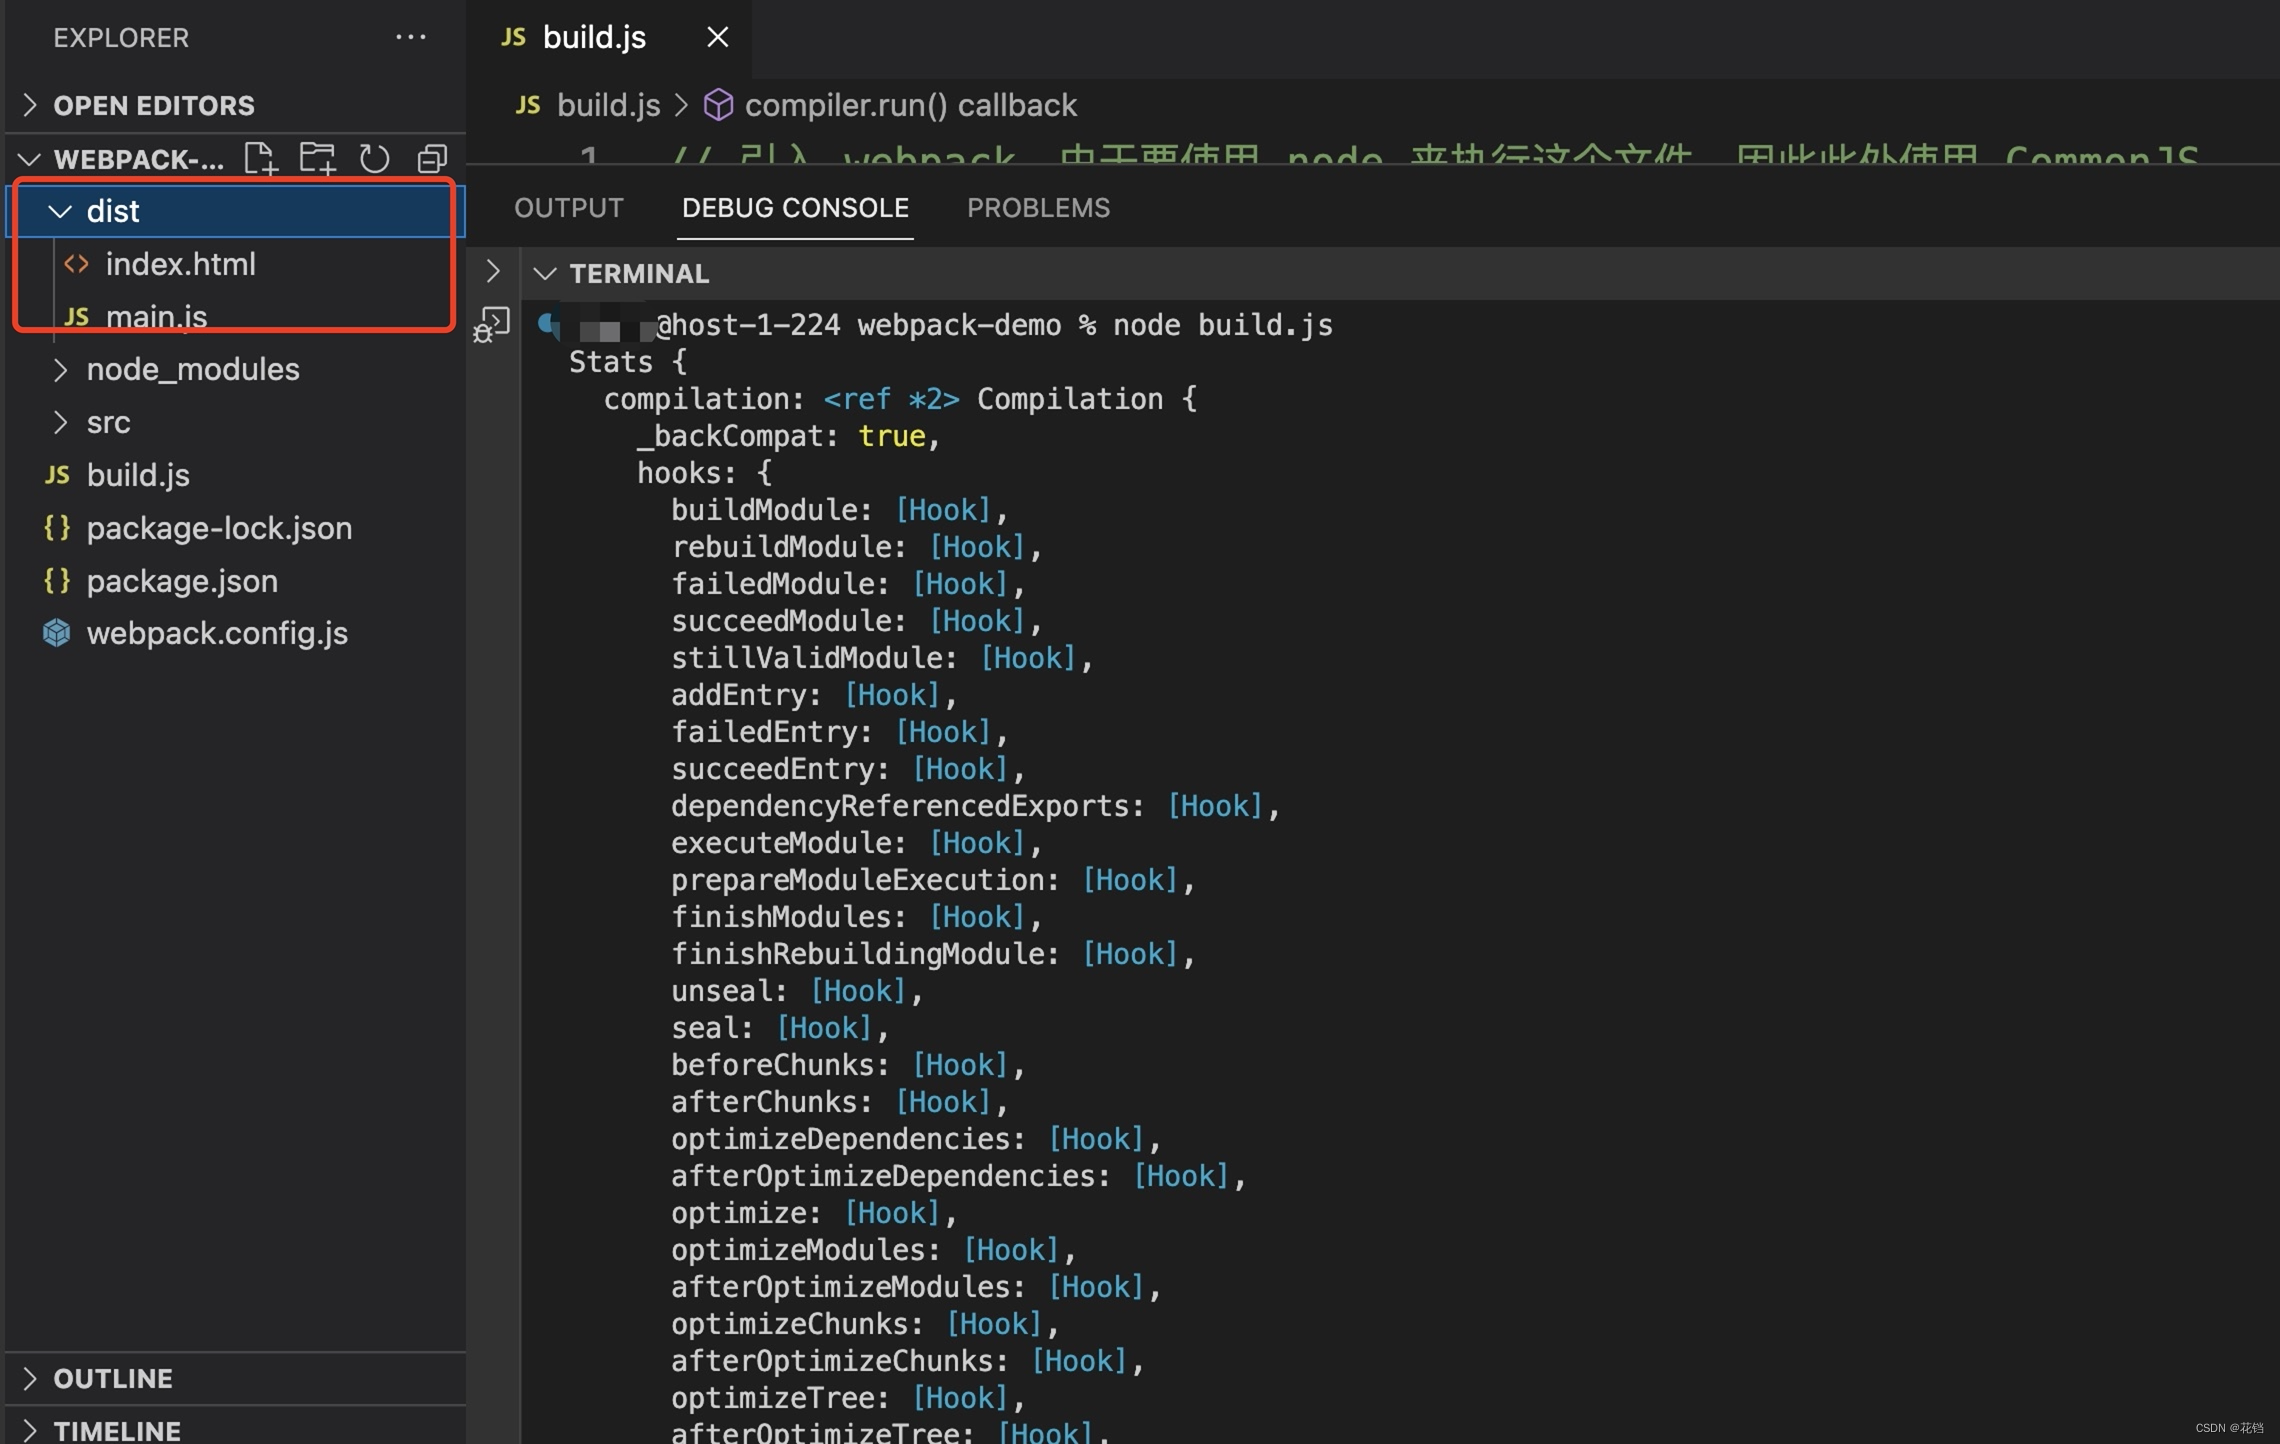Open Explorer's Views and More Actions menu
This screenshot has height=1444, width=2280.
(x=411, y=37)
